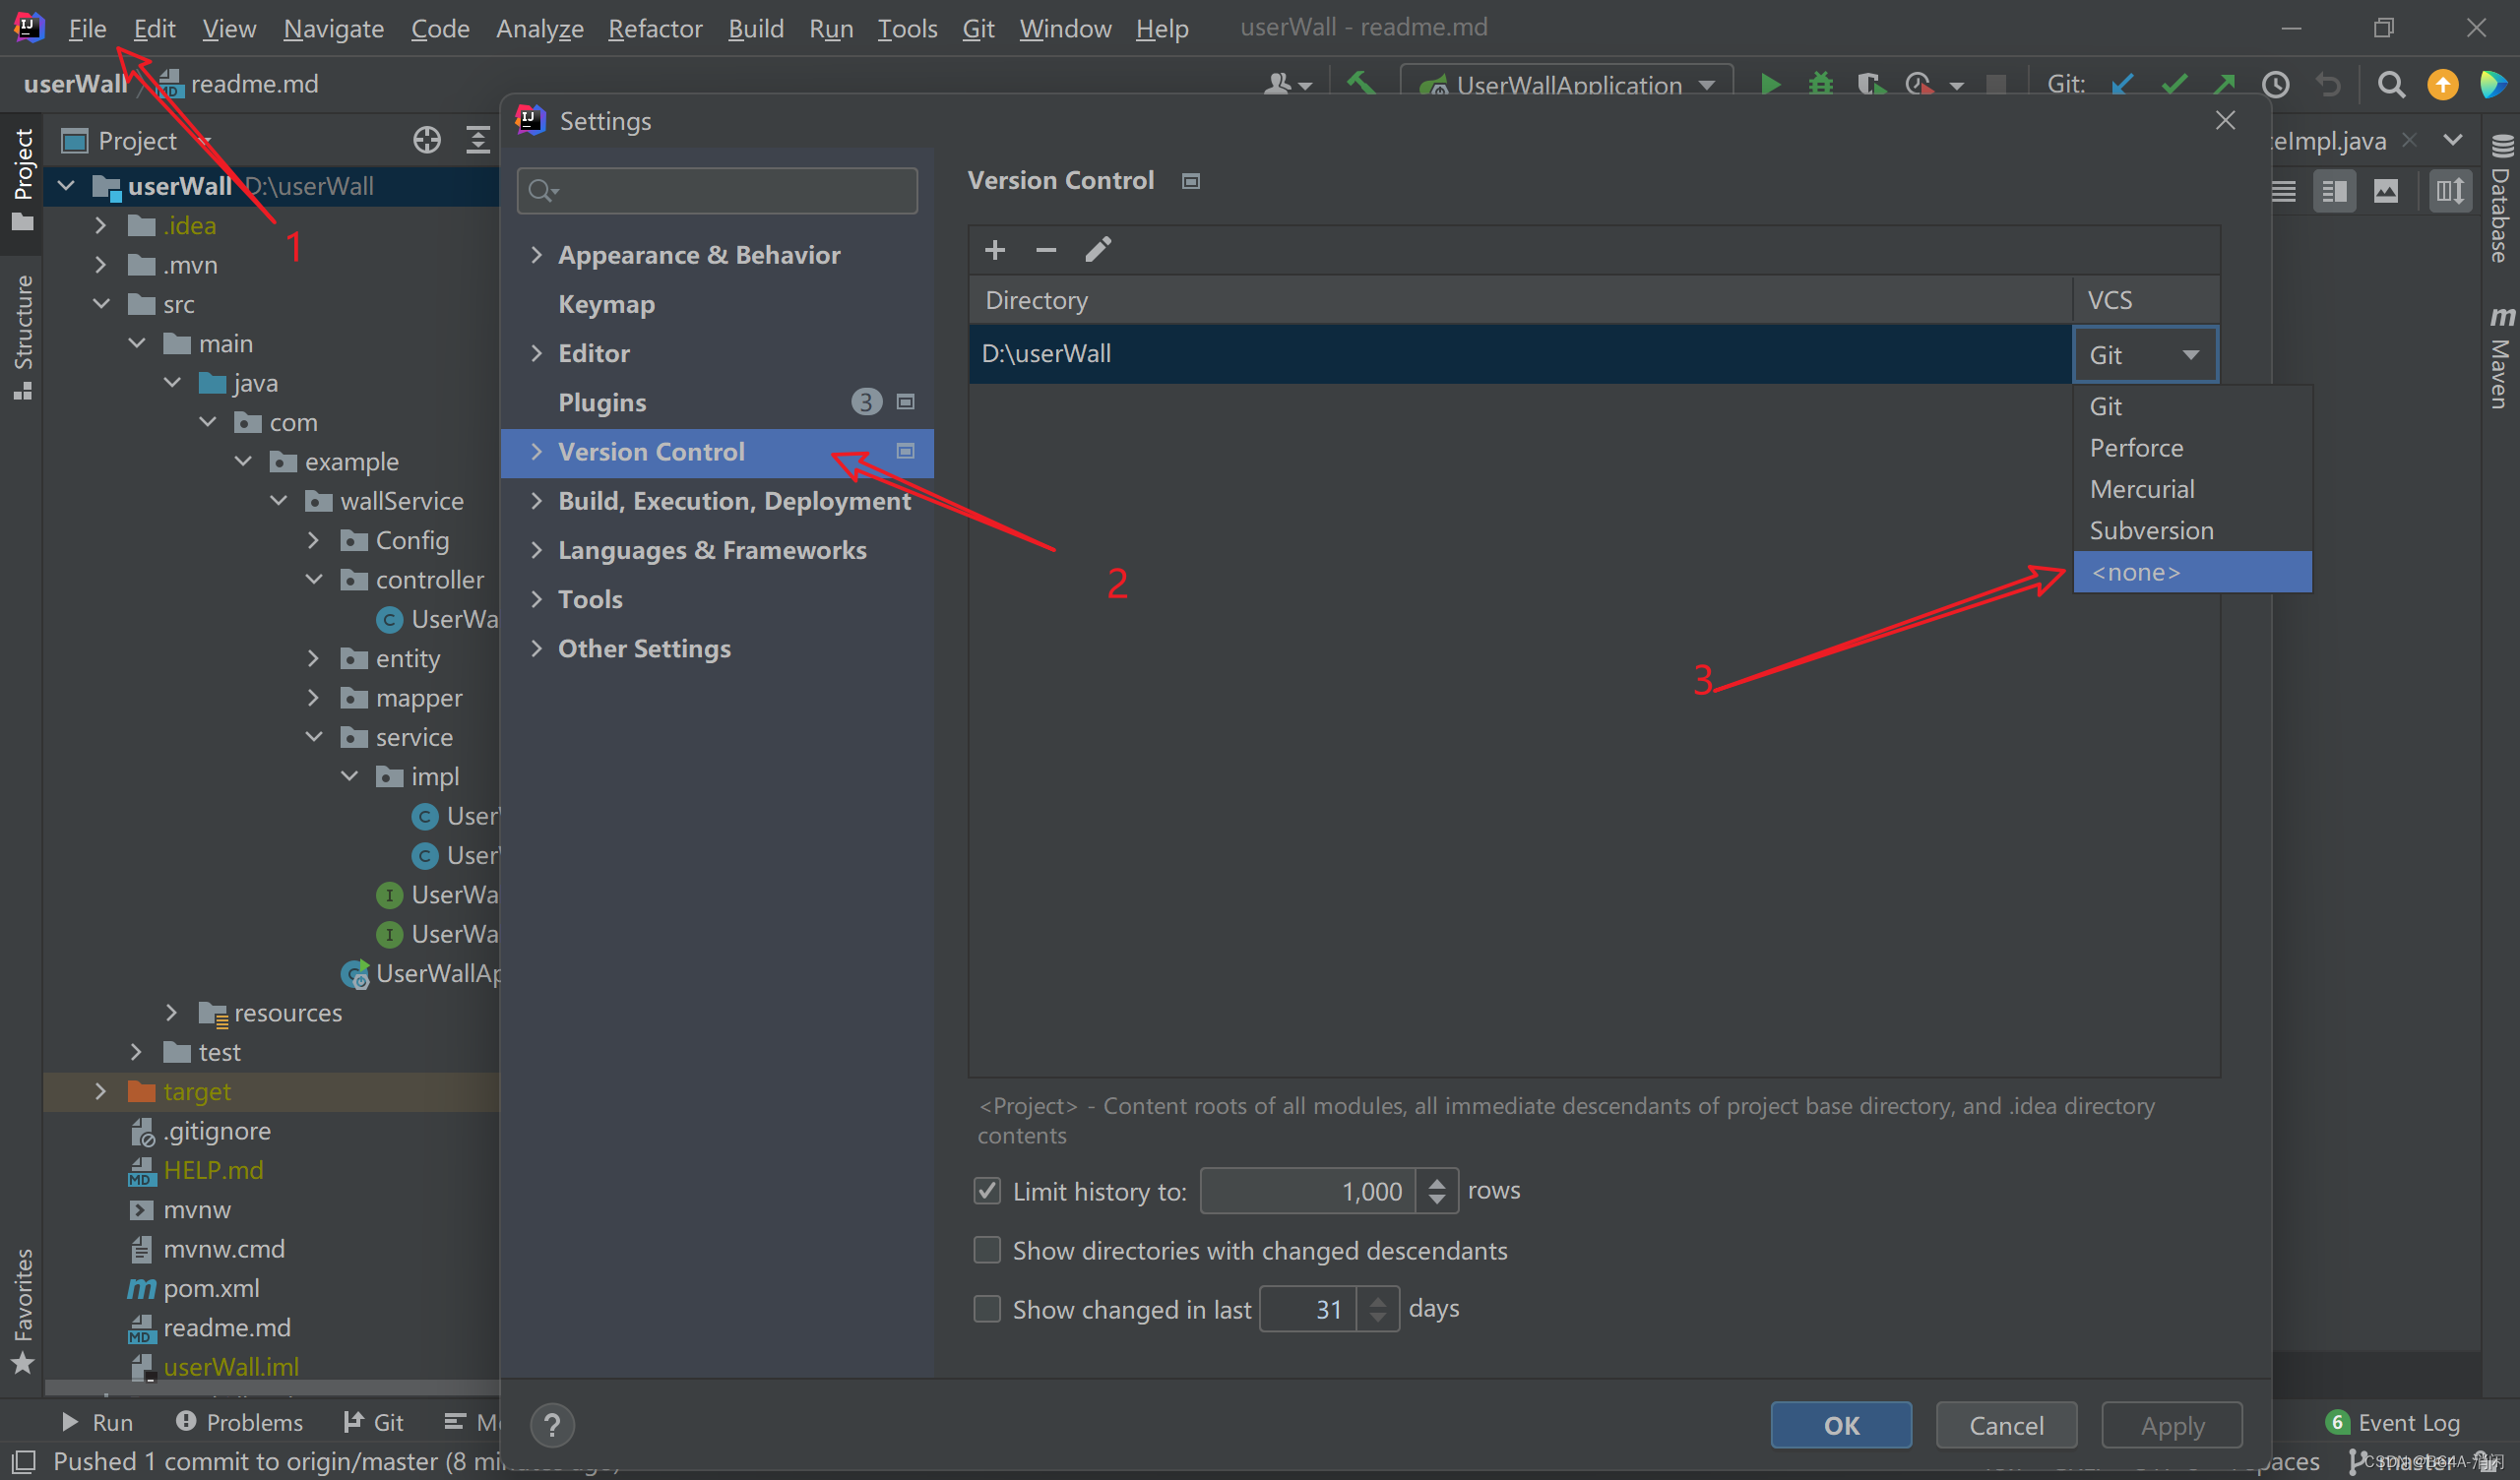Open the Refactor menu
Screen dimensions: 2520x1480
[x=655, y=28]
